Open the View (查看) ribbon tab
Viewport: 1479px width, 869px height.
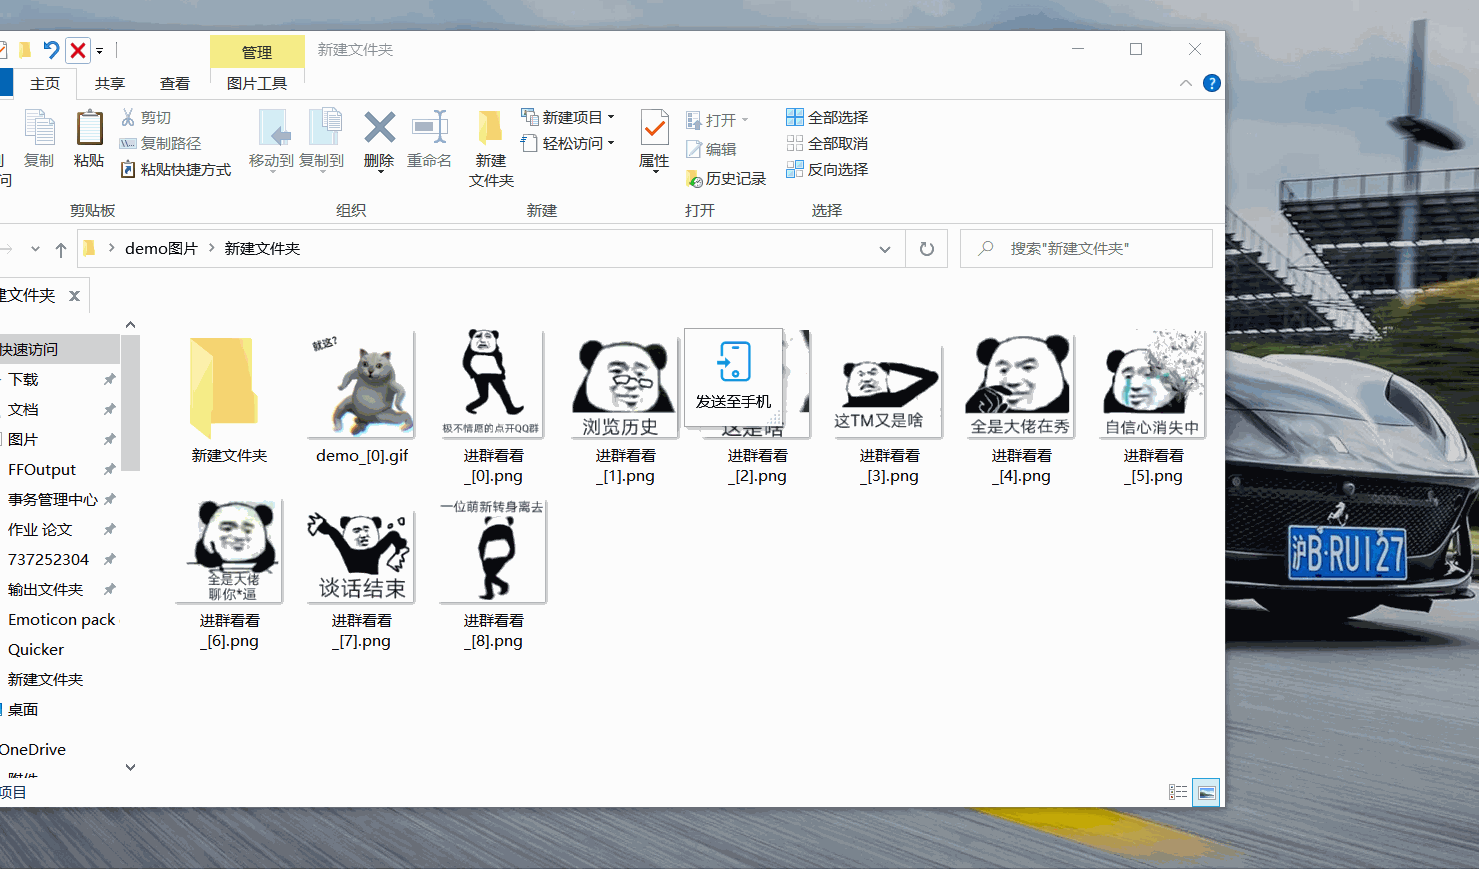pos(175,83)
